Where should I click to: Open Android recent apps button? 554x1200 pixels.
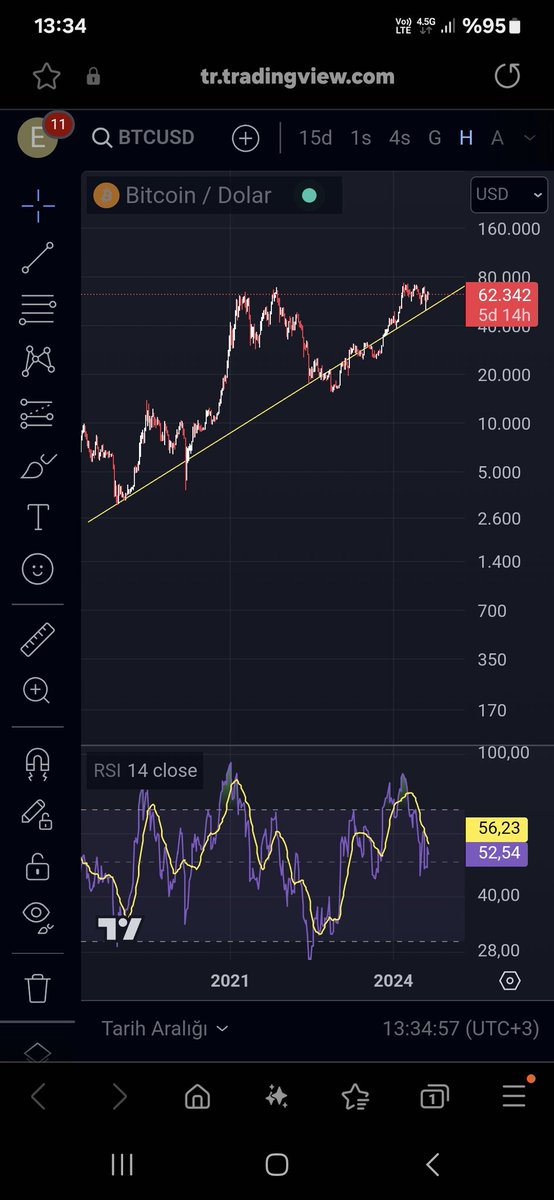pos(122,1164)
